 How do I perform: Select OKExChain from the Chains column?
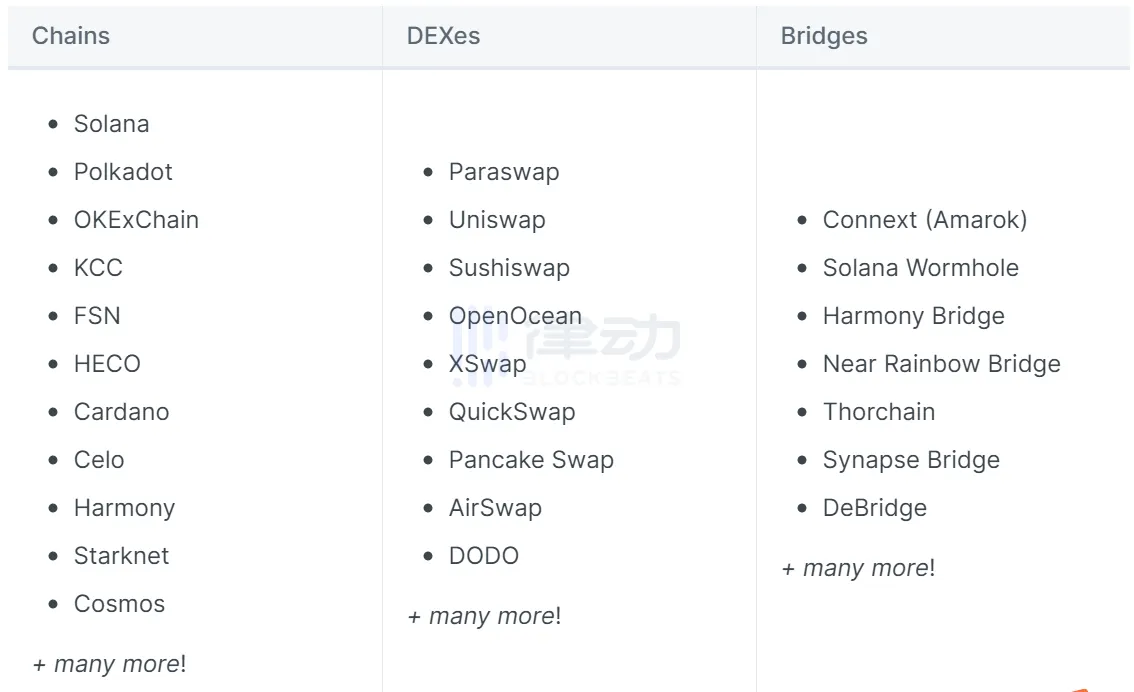pyautogui.click(x=136, y=220)
